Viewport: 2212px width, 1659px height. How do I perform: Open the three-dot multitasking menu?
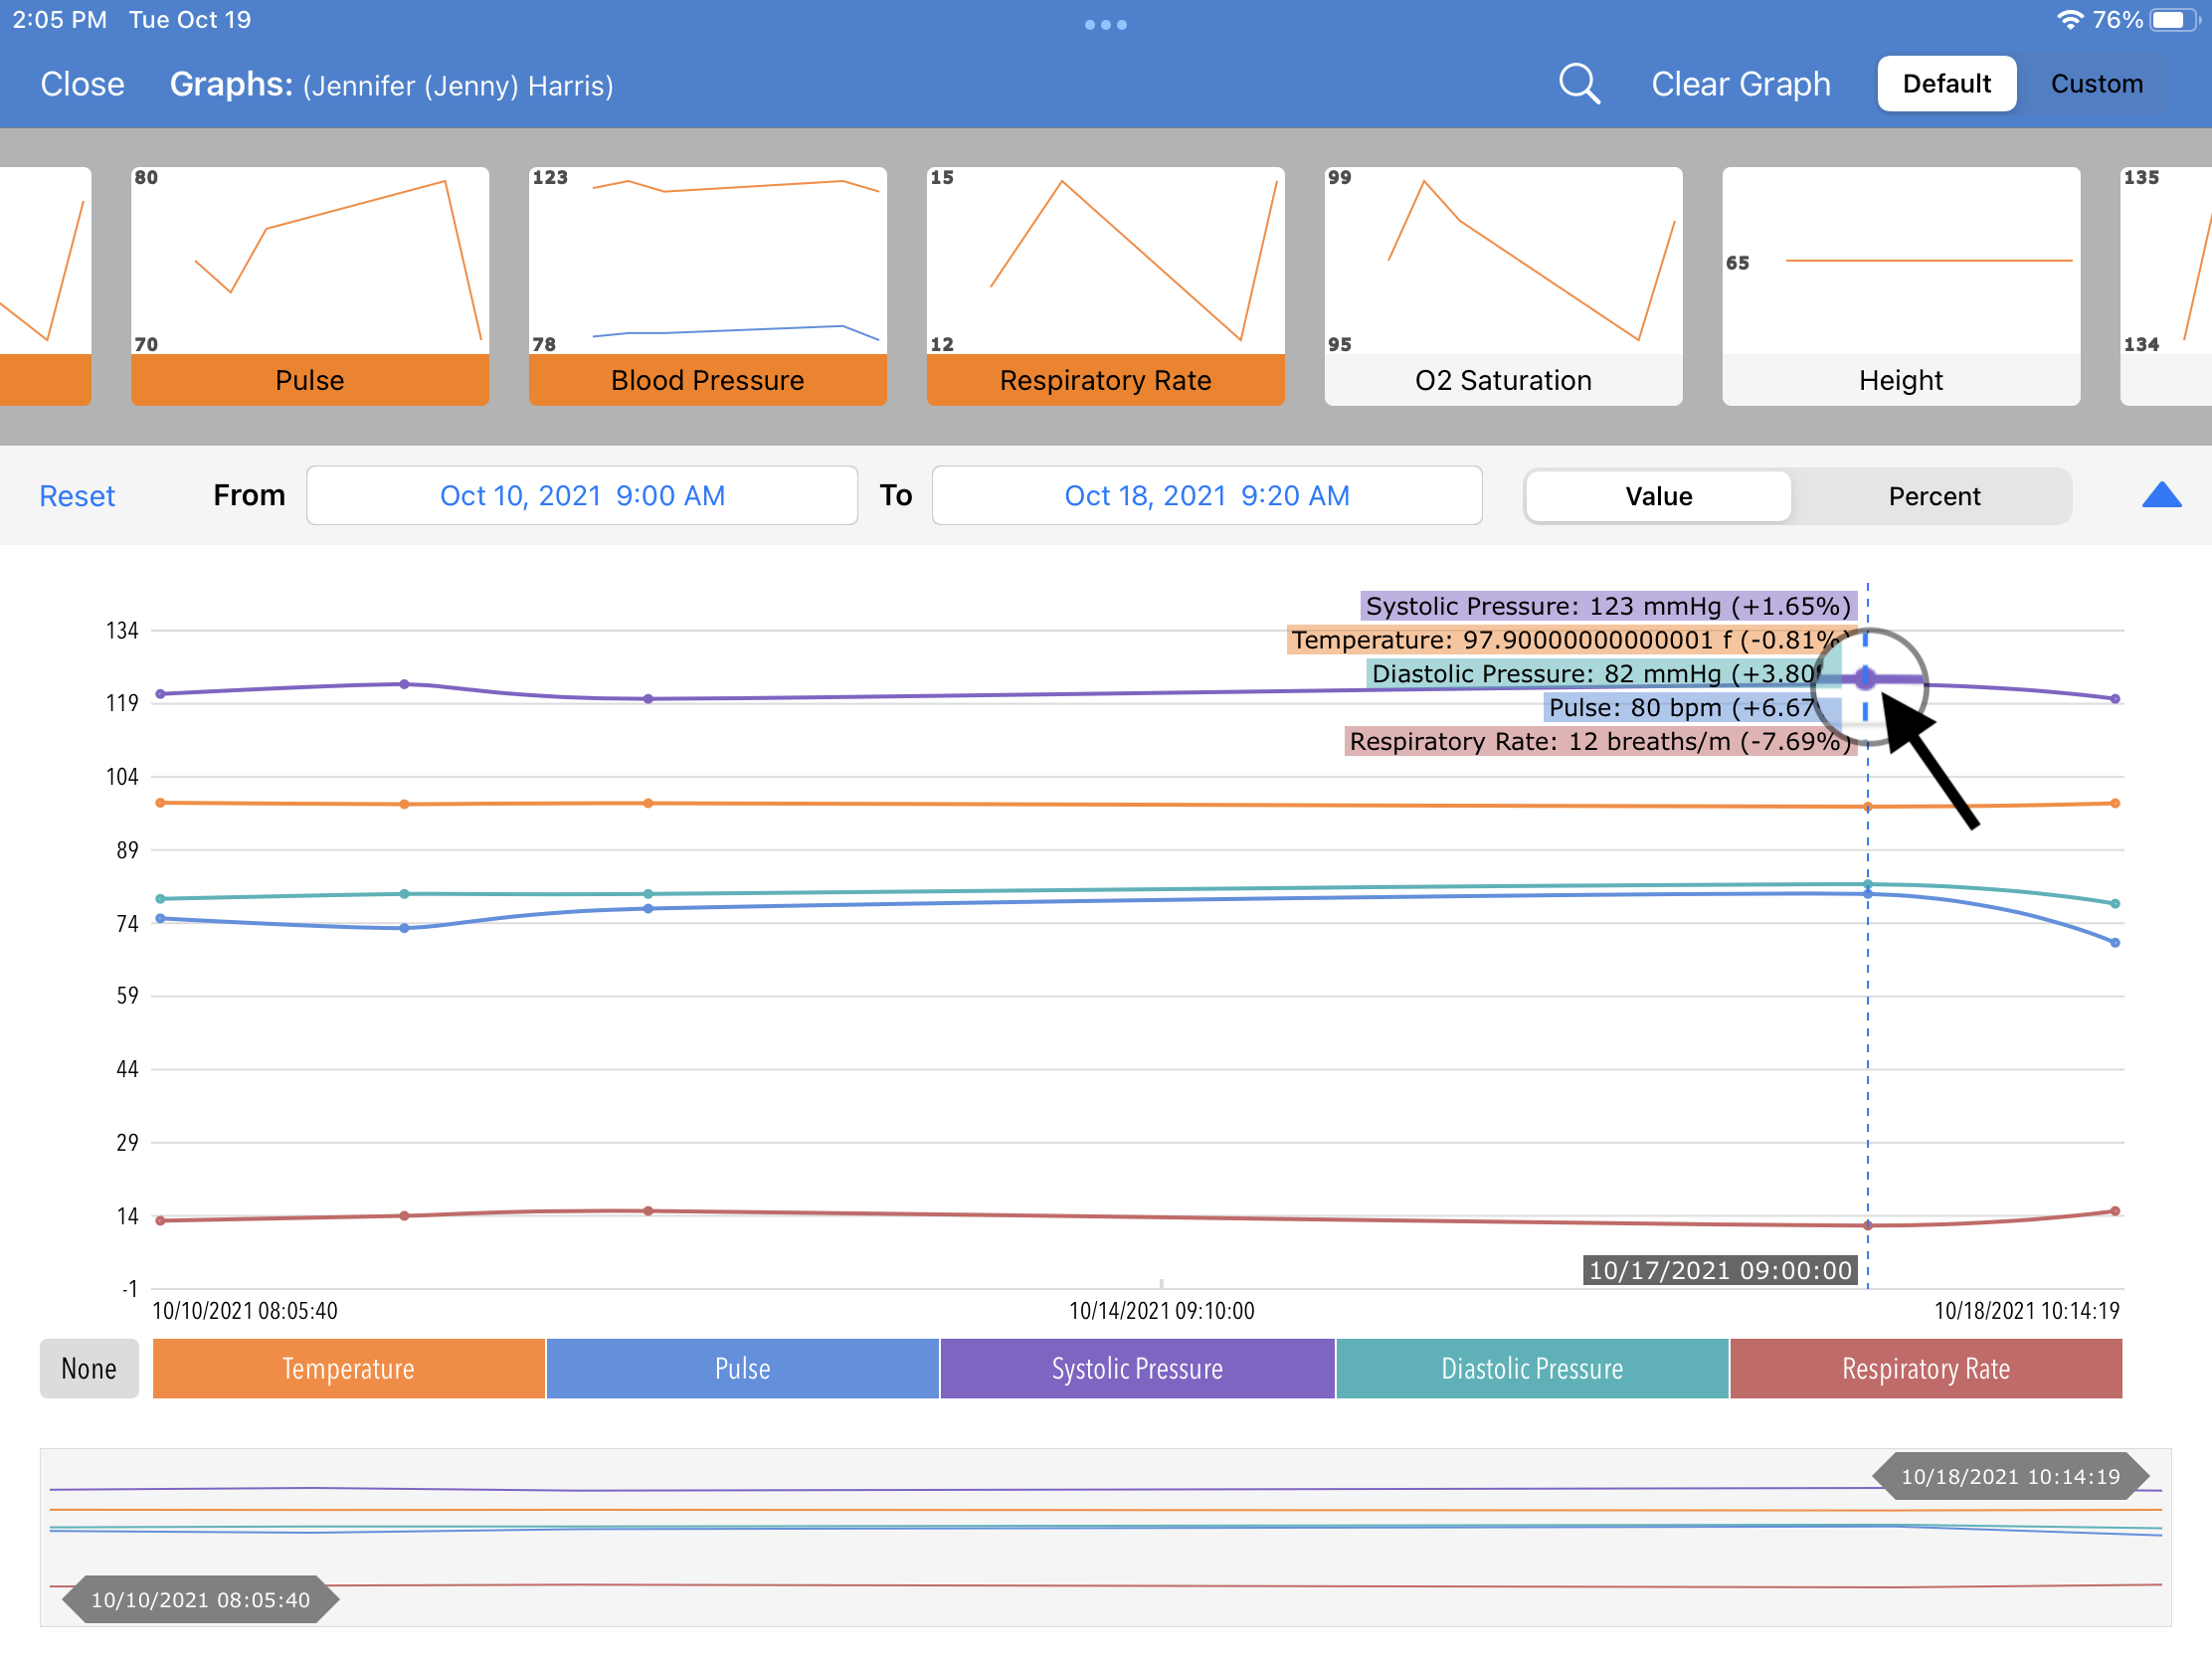(x=1106, y=24)
